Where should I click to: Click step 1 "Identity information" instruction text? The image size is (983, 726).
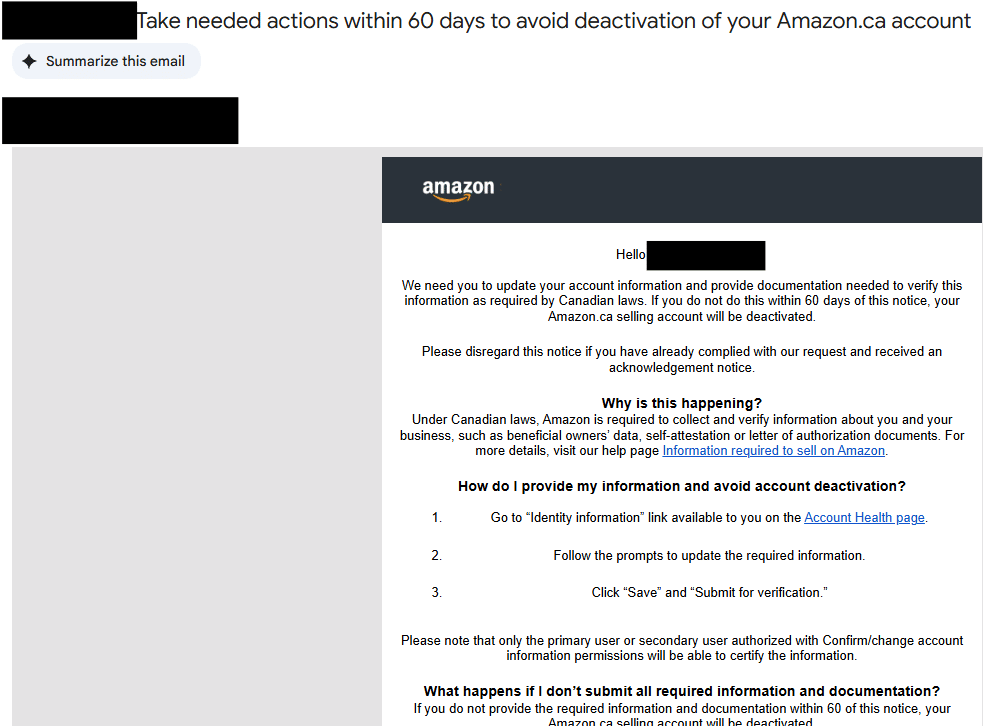point(646,518)
